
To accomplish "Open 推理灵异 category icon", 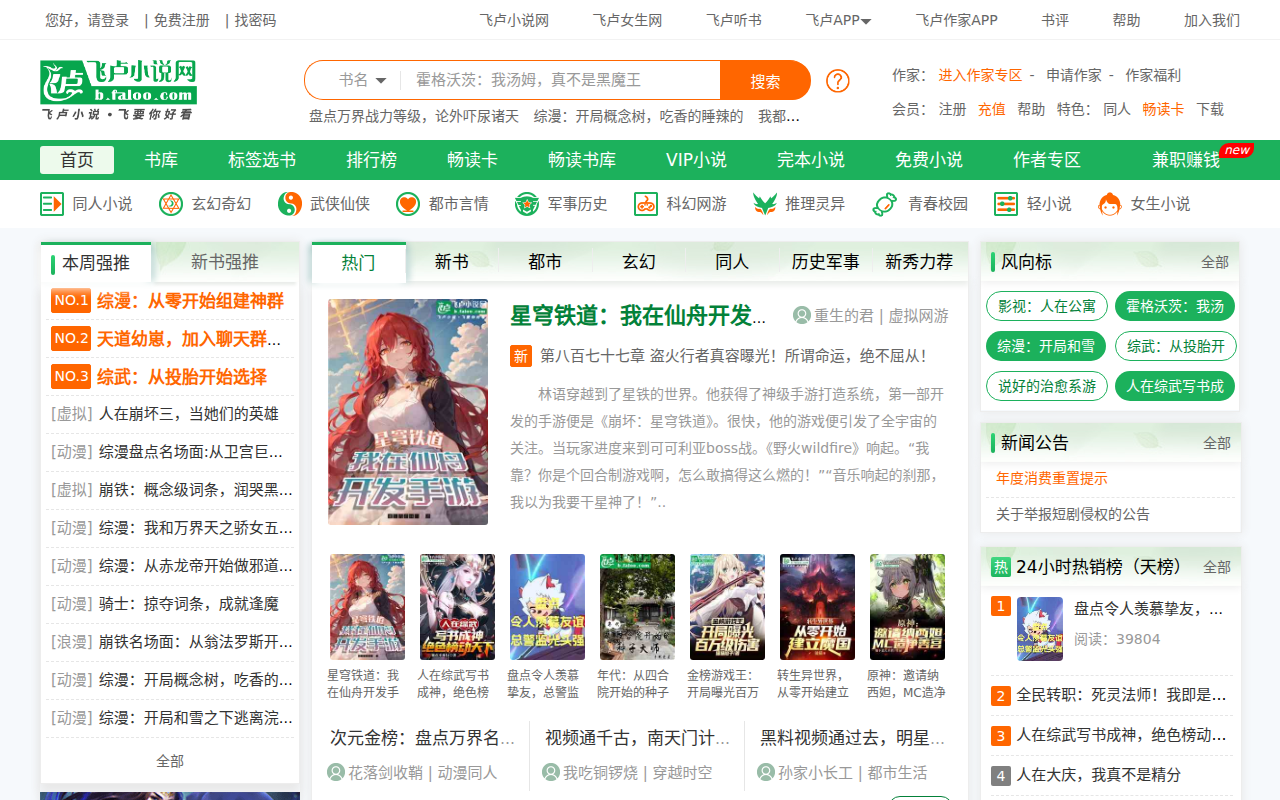I will [765, 204].
